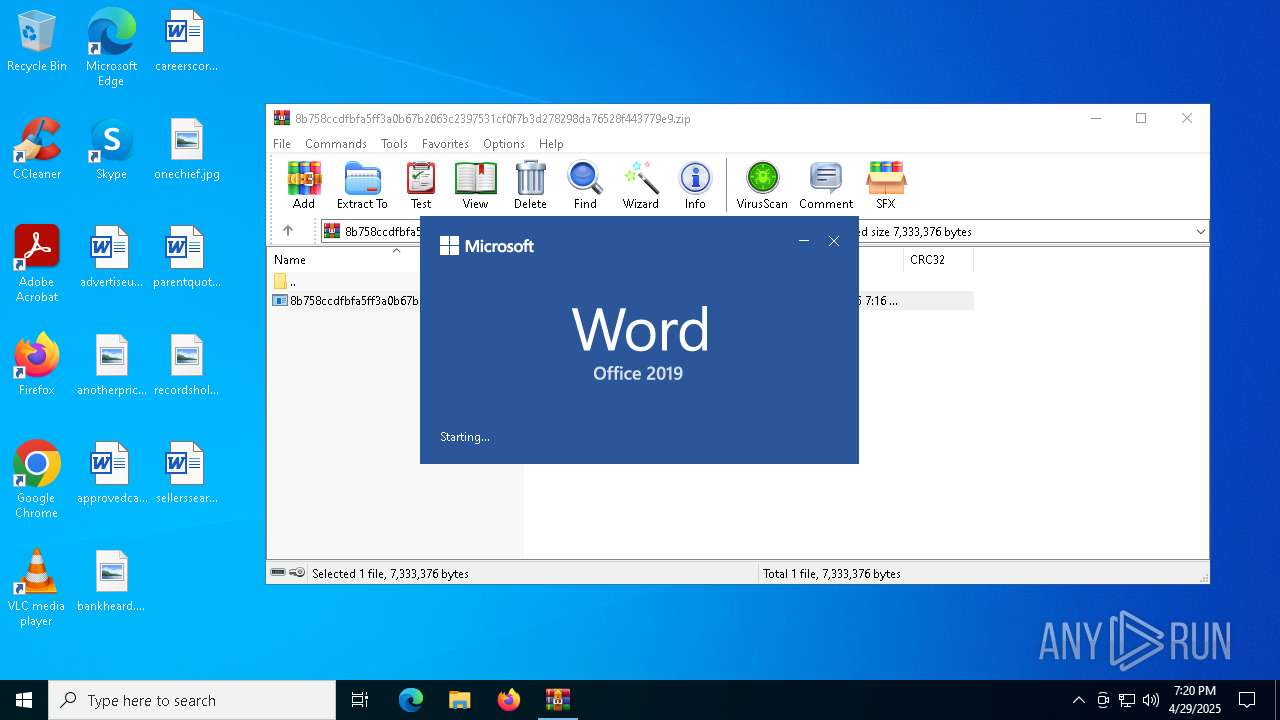Image resolution: width=1280 pixels, height=720 pixels.
Task: Click WinRAR taskbar button
Action: 557,700
